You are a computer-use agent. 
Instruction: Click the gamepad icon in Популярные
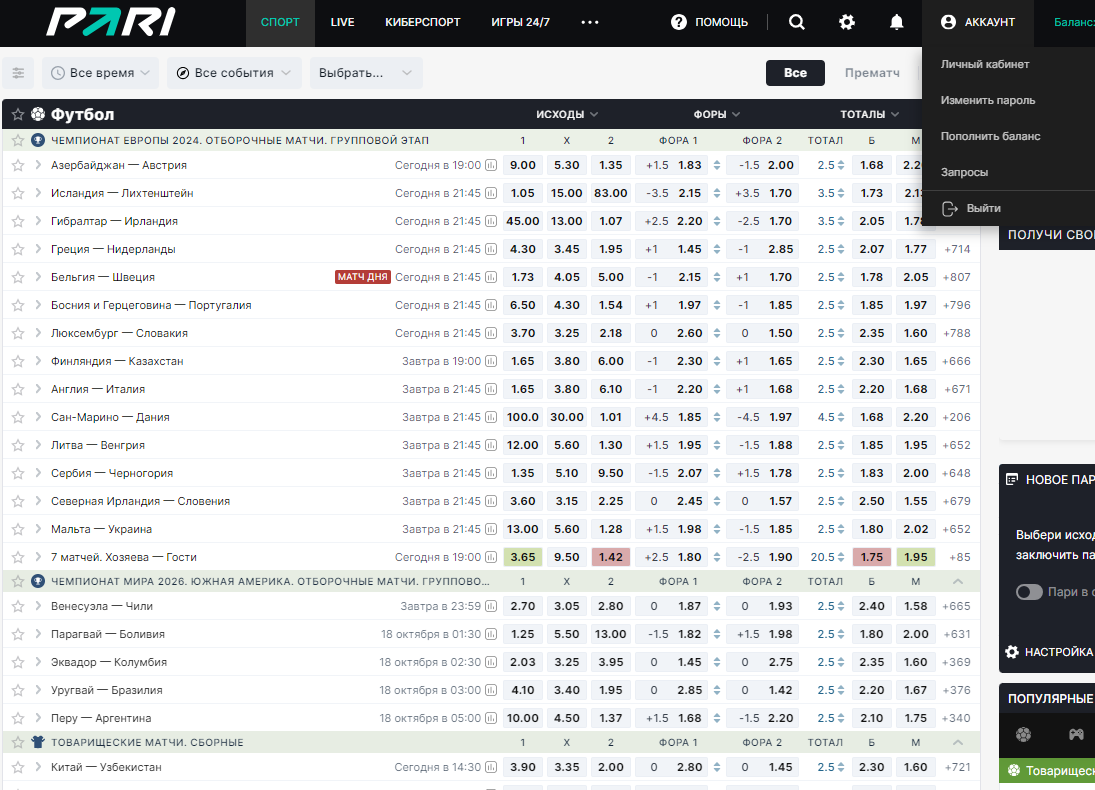click(x=1076, y=734)
